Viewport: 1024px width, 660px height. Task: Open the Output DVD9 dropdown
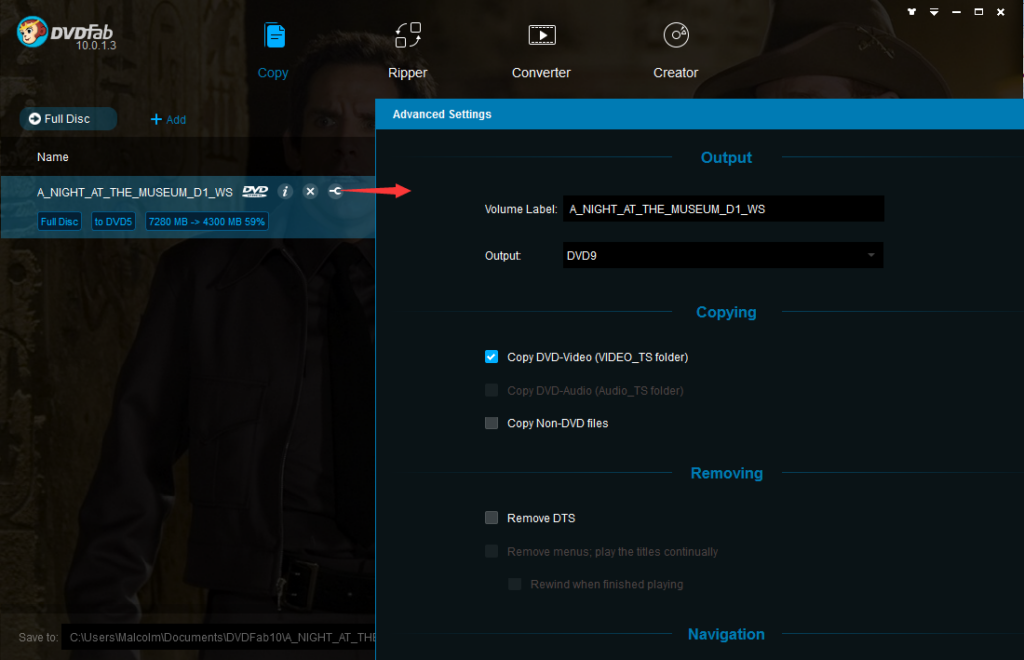coord(723,255)
